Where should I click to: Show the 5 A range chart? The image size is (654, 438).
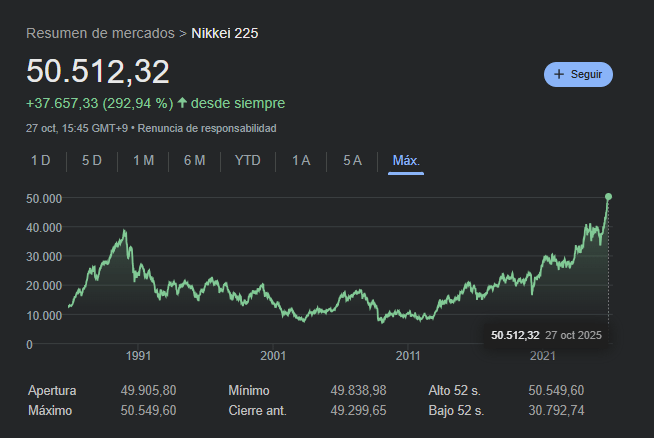click(352, 160)
